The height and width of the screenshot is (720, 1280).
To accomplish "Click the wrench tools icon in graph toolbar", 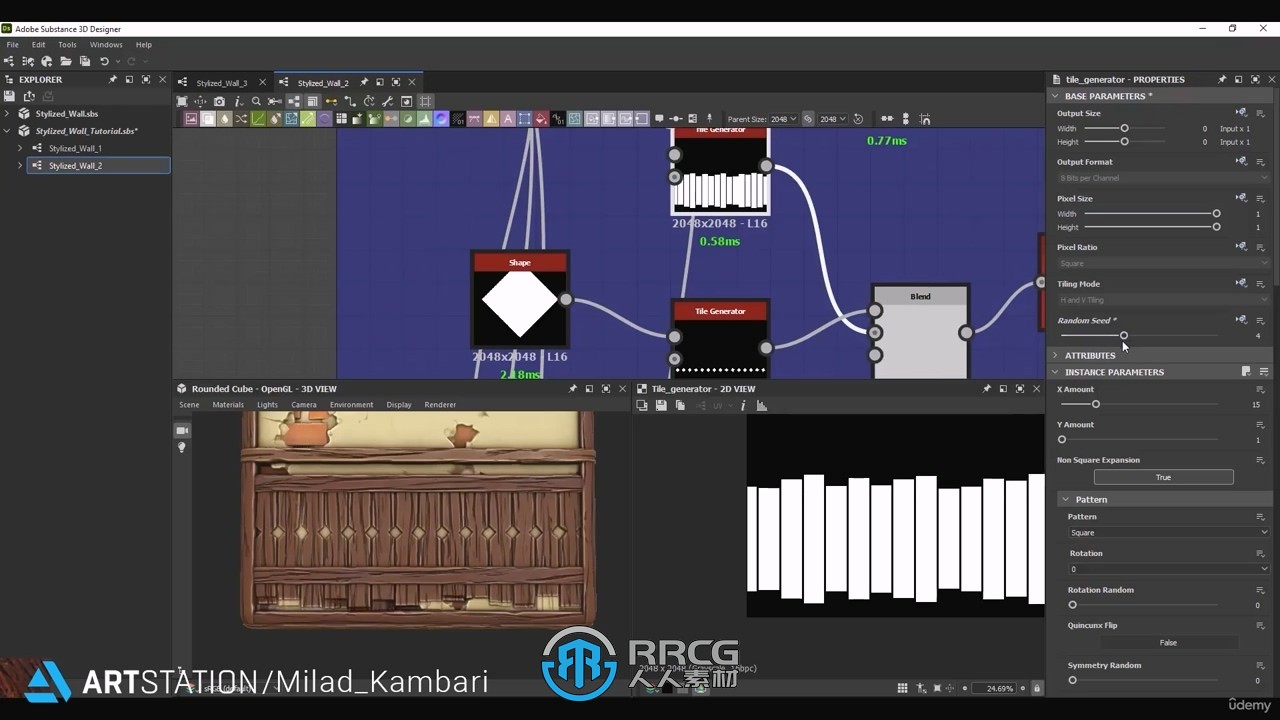I will click(x=388, y=101).
